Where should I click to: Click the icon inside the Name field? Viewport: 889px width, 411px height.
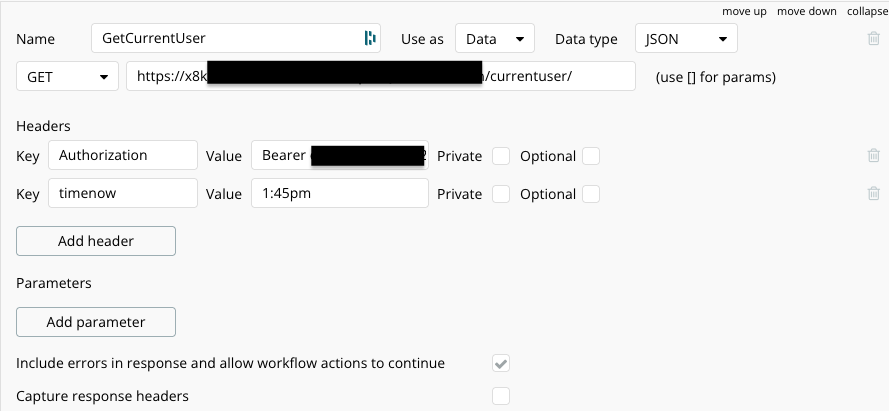click(x=370, y=39)
